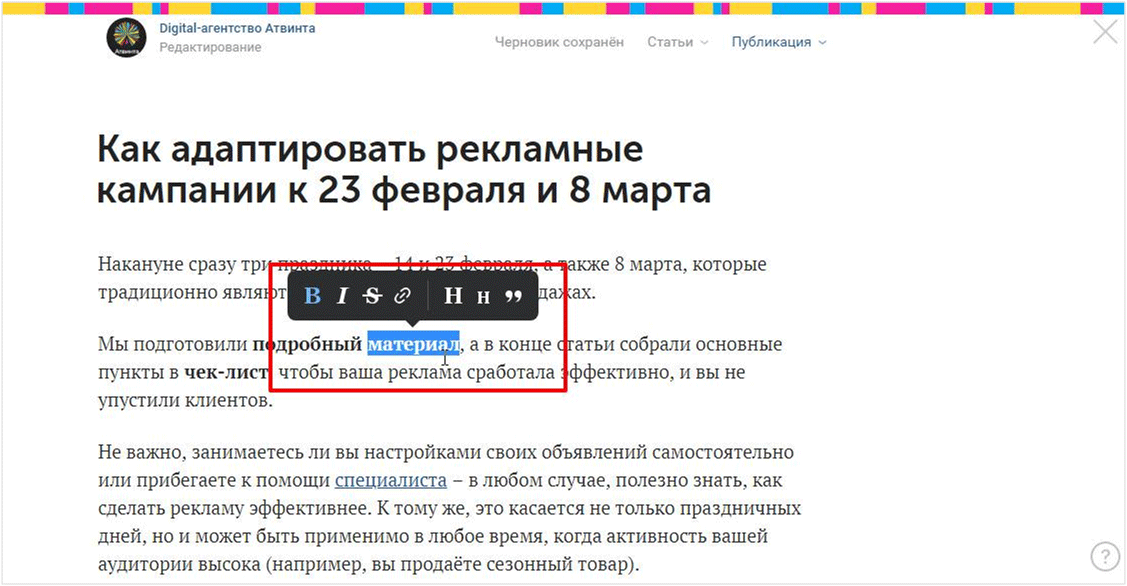Click the text упустили клиентов

coord(185,400)
